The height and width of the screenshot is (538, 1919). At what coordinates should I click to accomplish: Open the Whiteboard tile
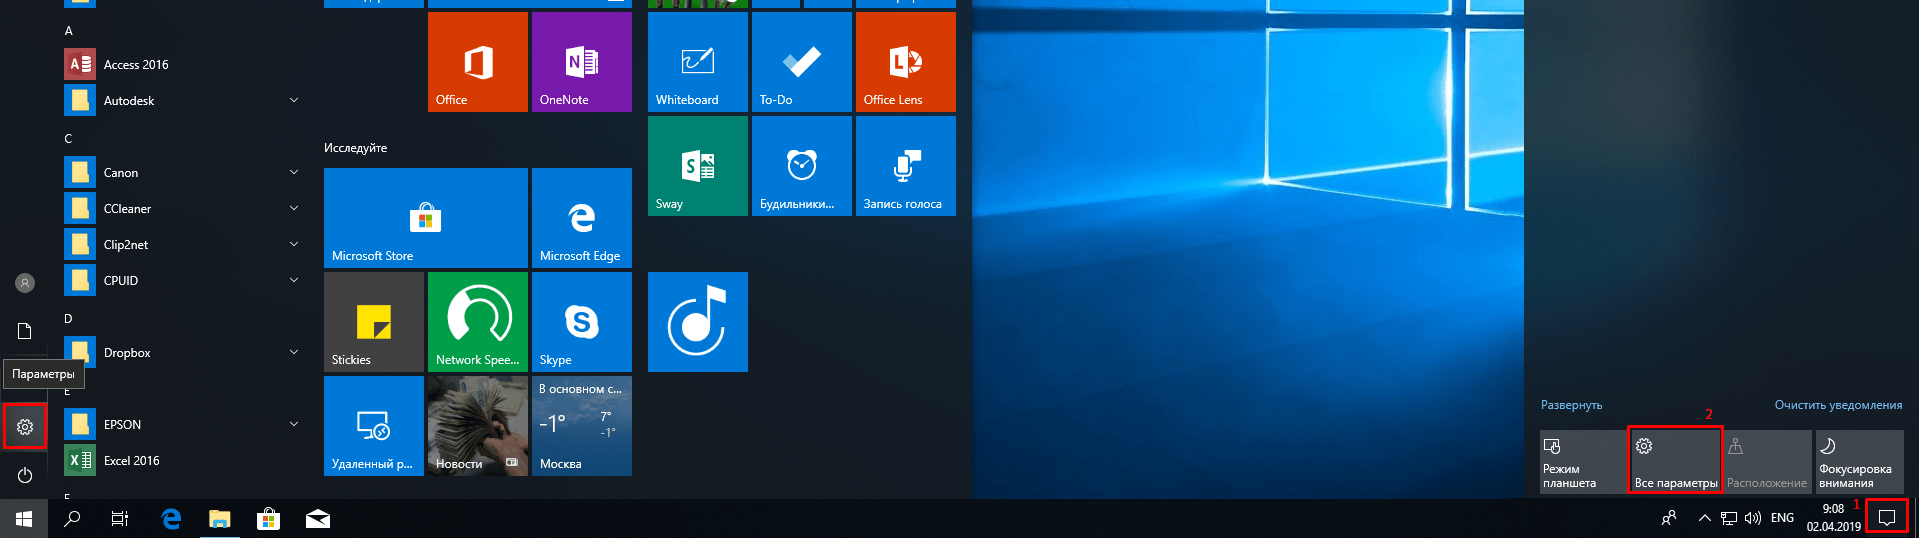click(x=697, y=62)
